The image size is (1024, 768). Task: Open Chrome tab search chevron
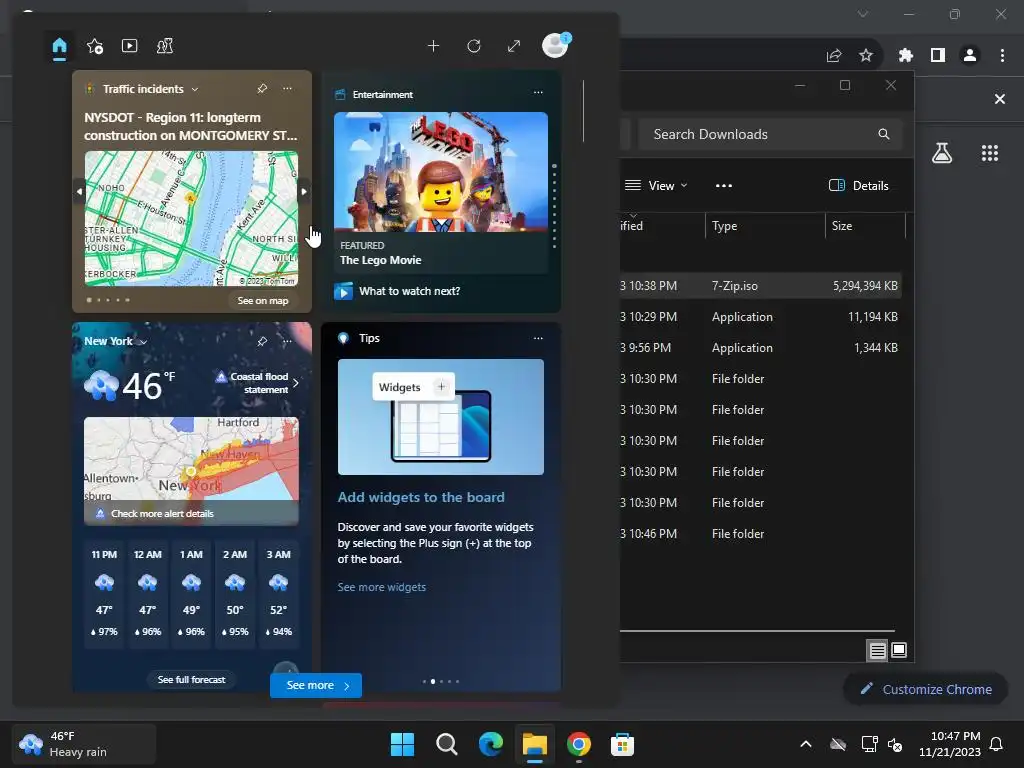(x=863, y=14)
